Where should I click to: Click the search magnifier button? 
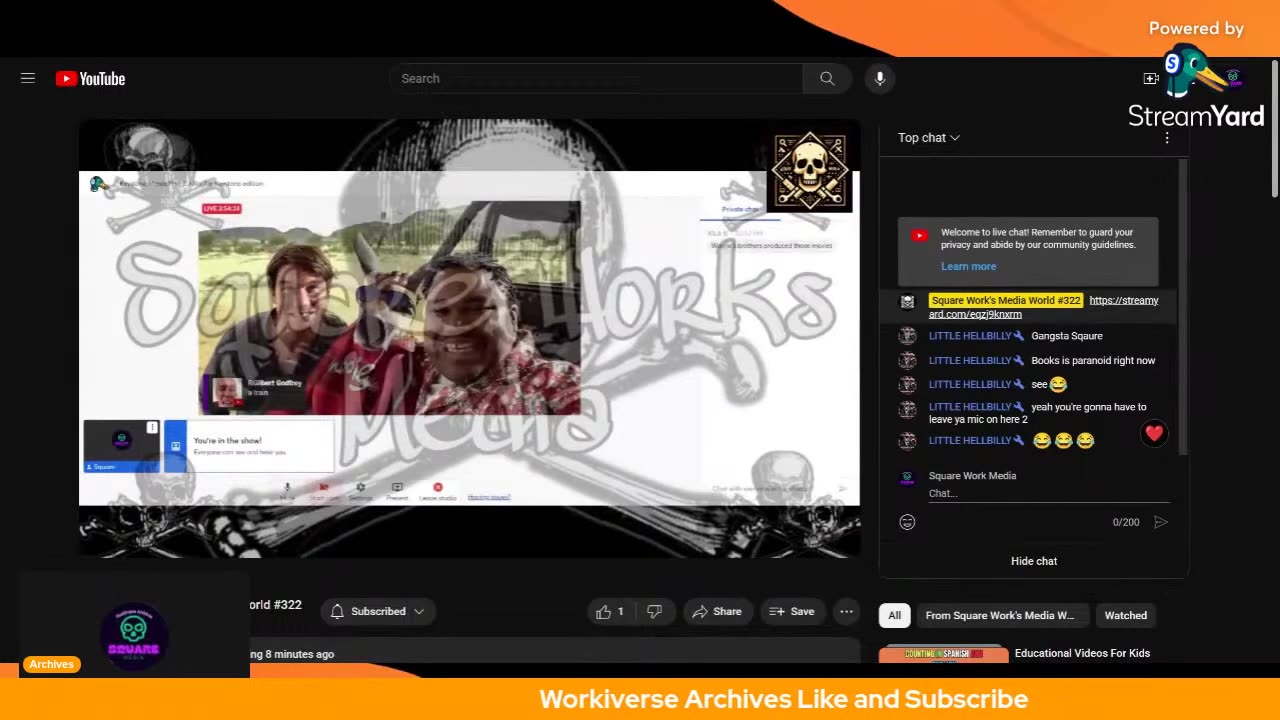point(827,78)
